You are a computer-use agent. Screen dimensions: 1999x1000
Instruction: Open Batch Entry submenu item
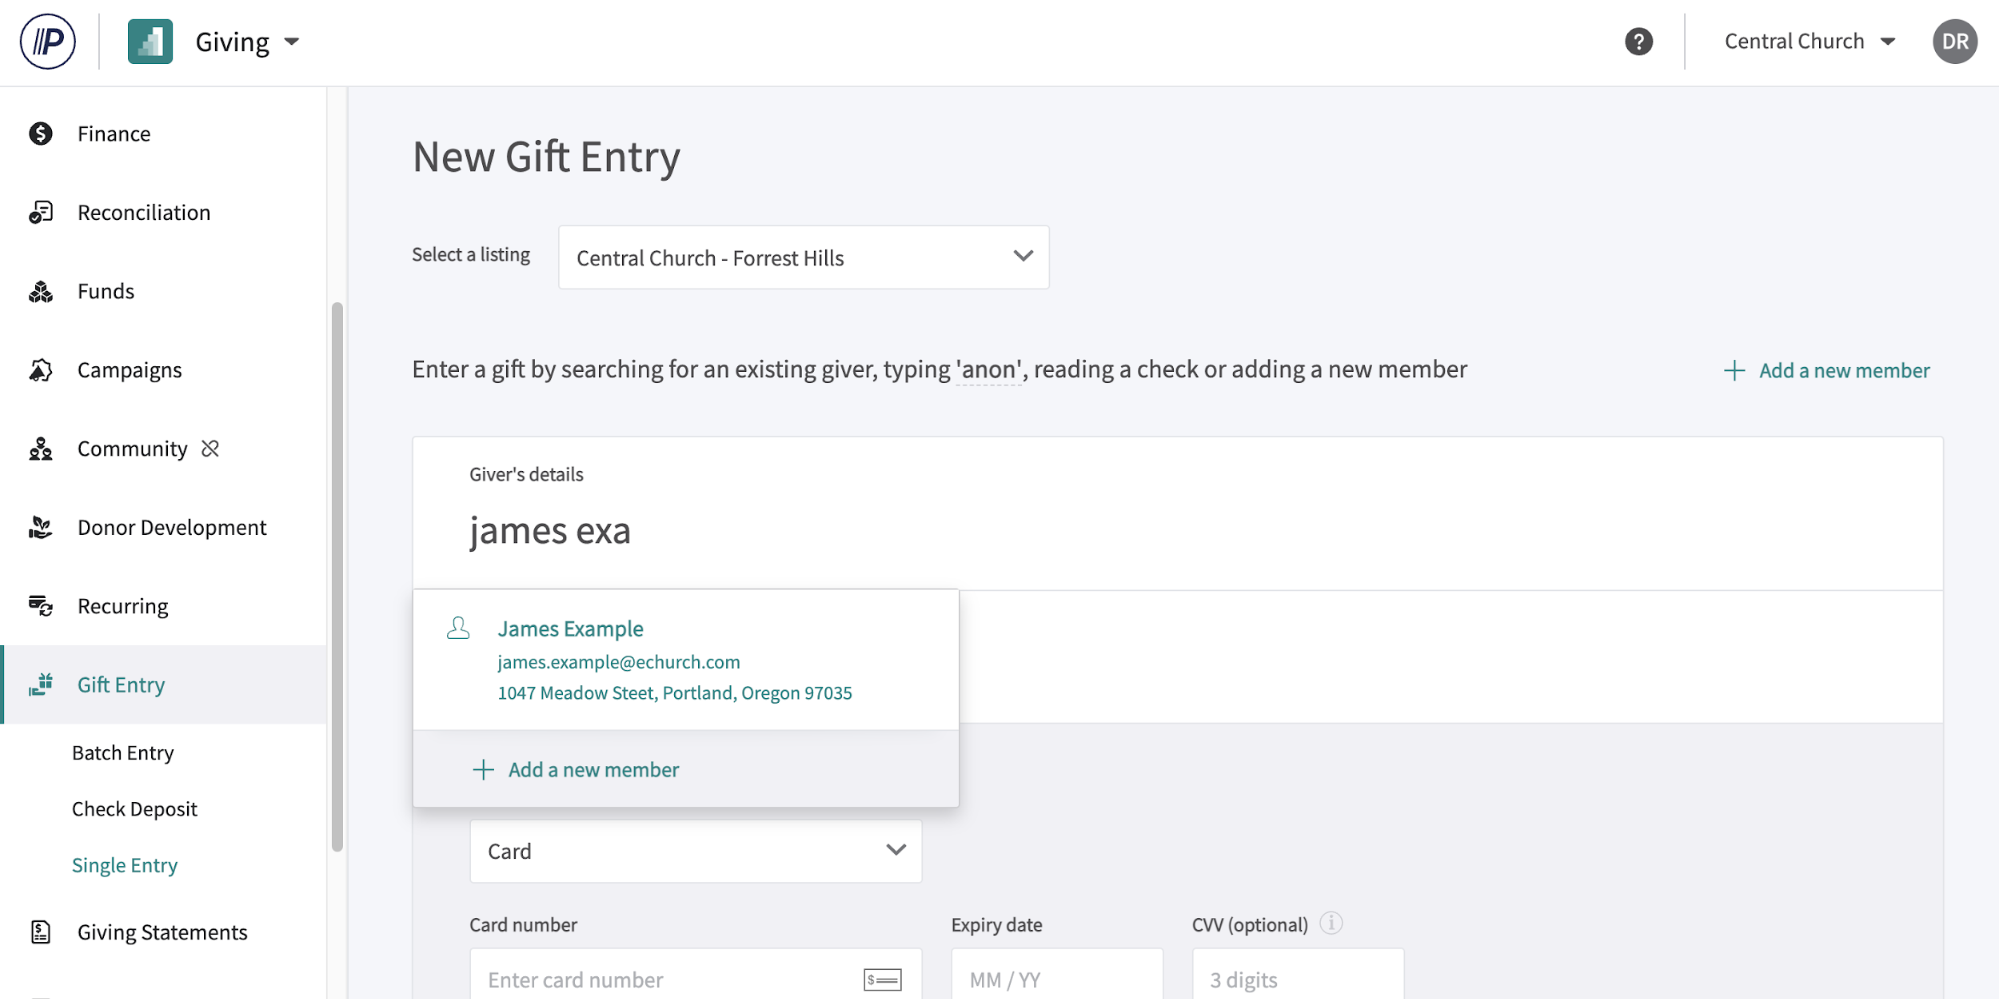click(123, 753)
